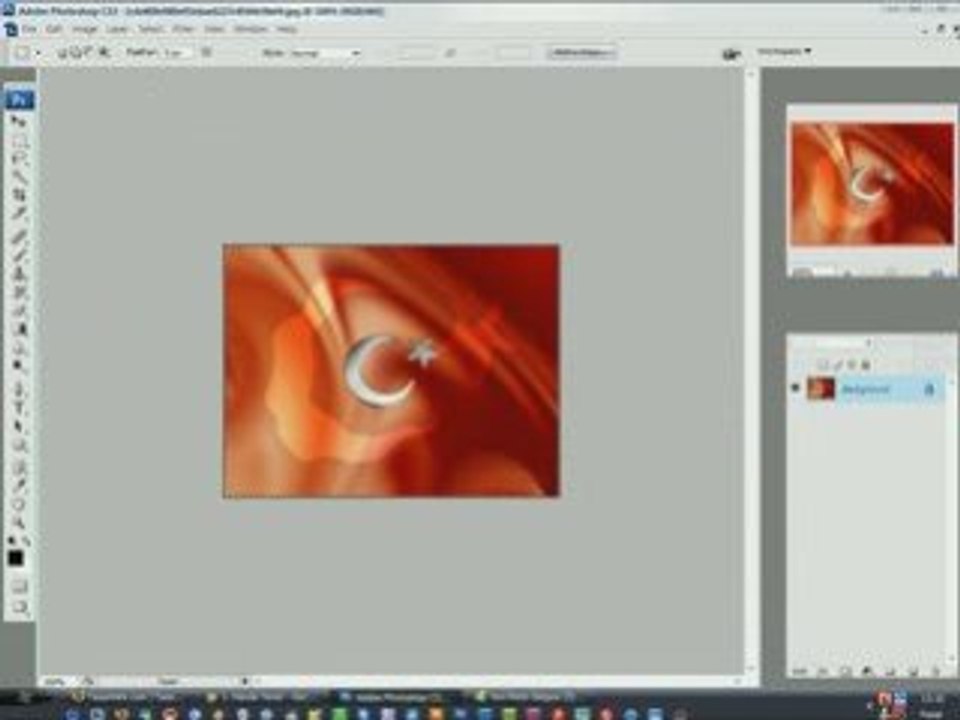Hide the Background layer with eye icon
960x720 pixels.
pos(796,388)
